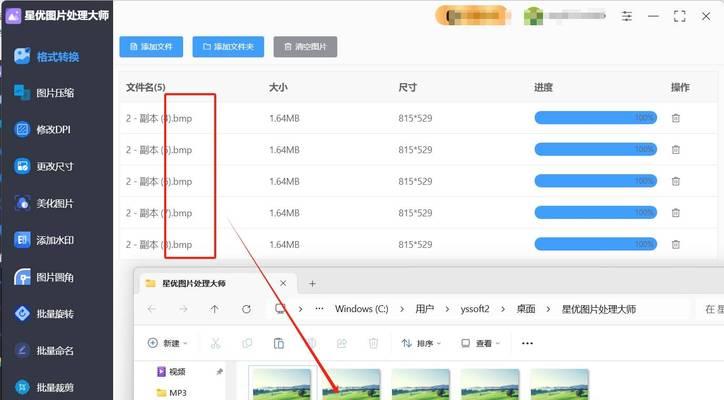Open the 更改尺寸 resize module
This screenshot has height=400, width=724.
coord(44,166)
